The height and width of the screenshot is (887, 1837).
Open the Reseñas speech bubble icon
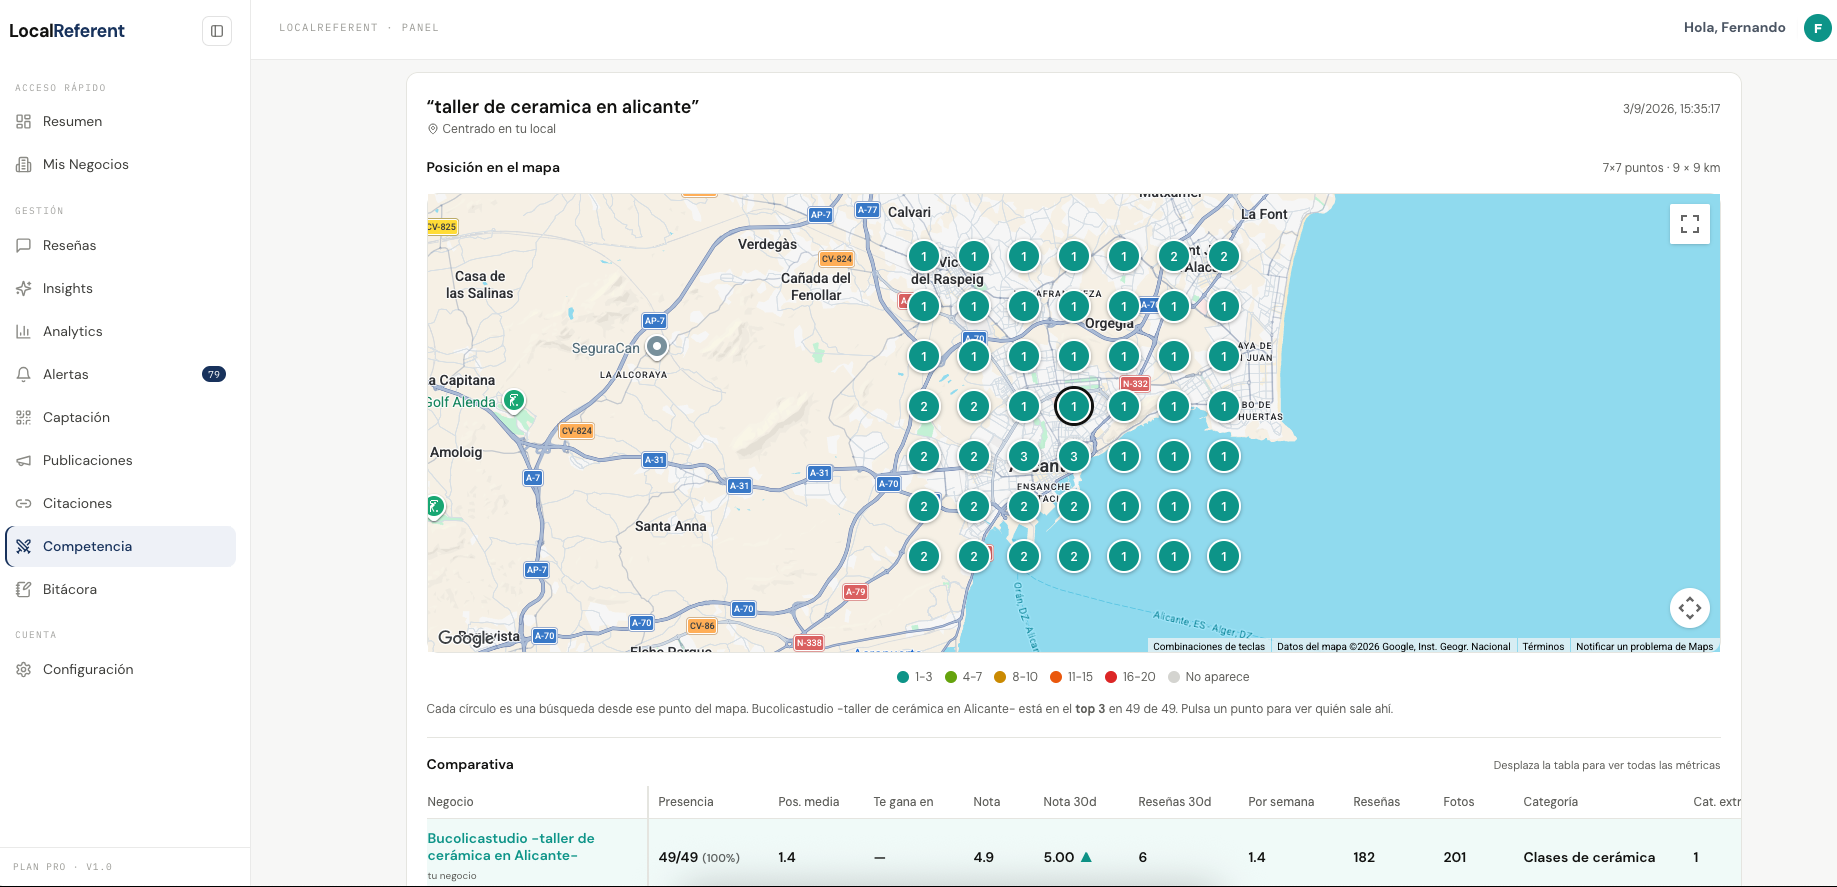pyautogui.click(x=24, y=246)
